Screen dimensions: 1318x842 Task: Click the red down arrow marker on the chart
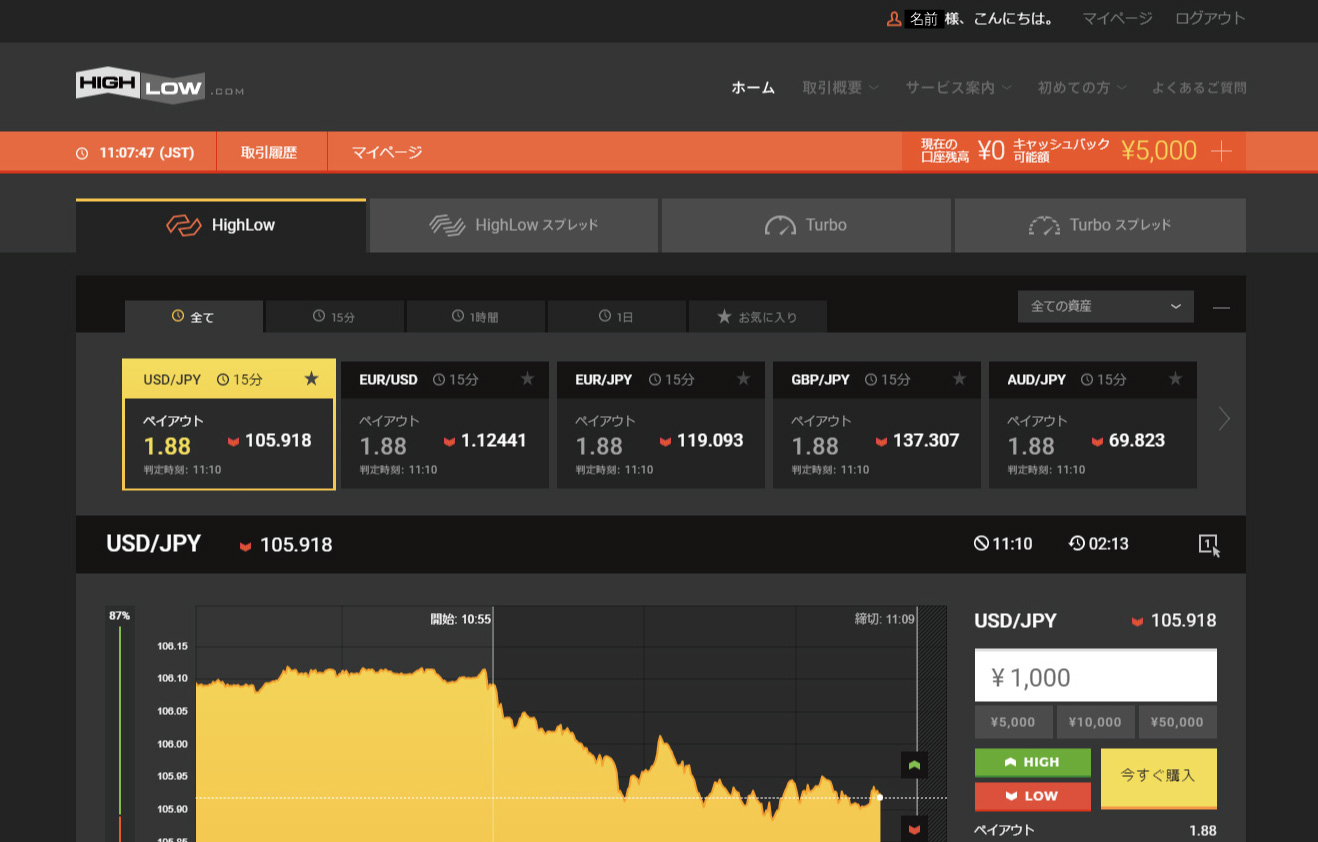click(x=914, y=829)
